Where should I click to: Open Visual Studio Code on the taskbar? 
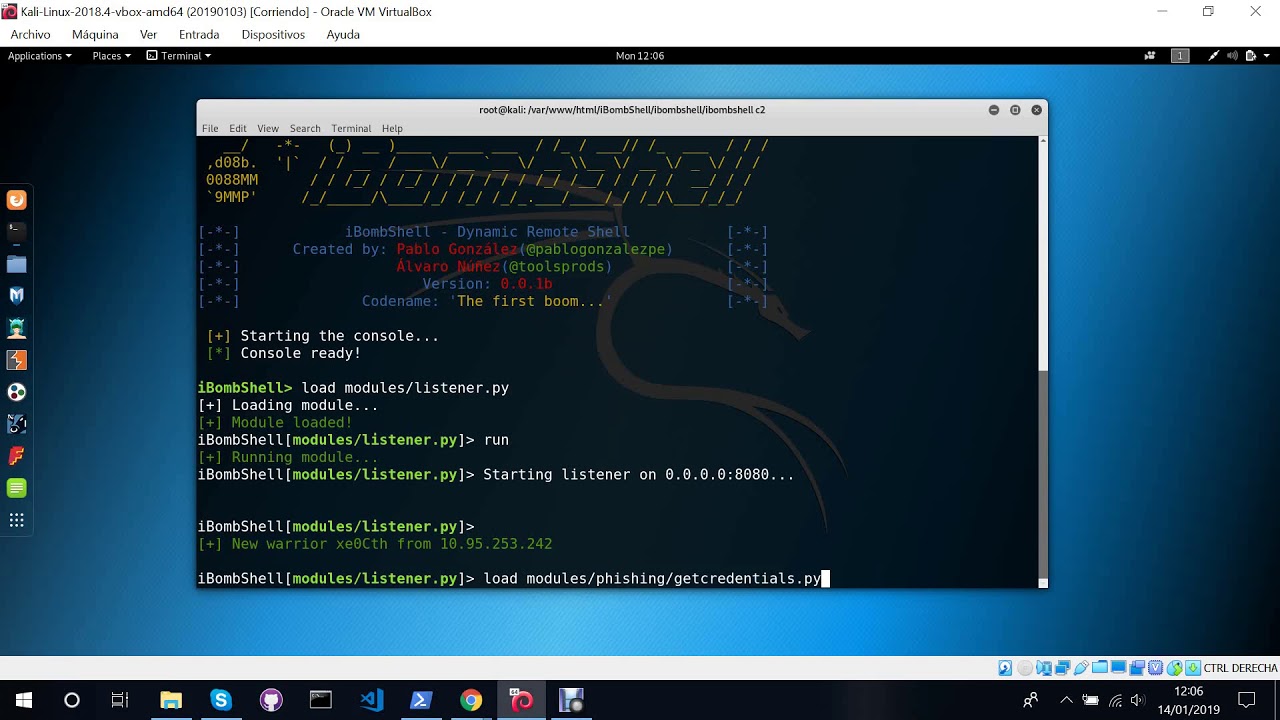[x=371, y=700]
